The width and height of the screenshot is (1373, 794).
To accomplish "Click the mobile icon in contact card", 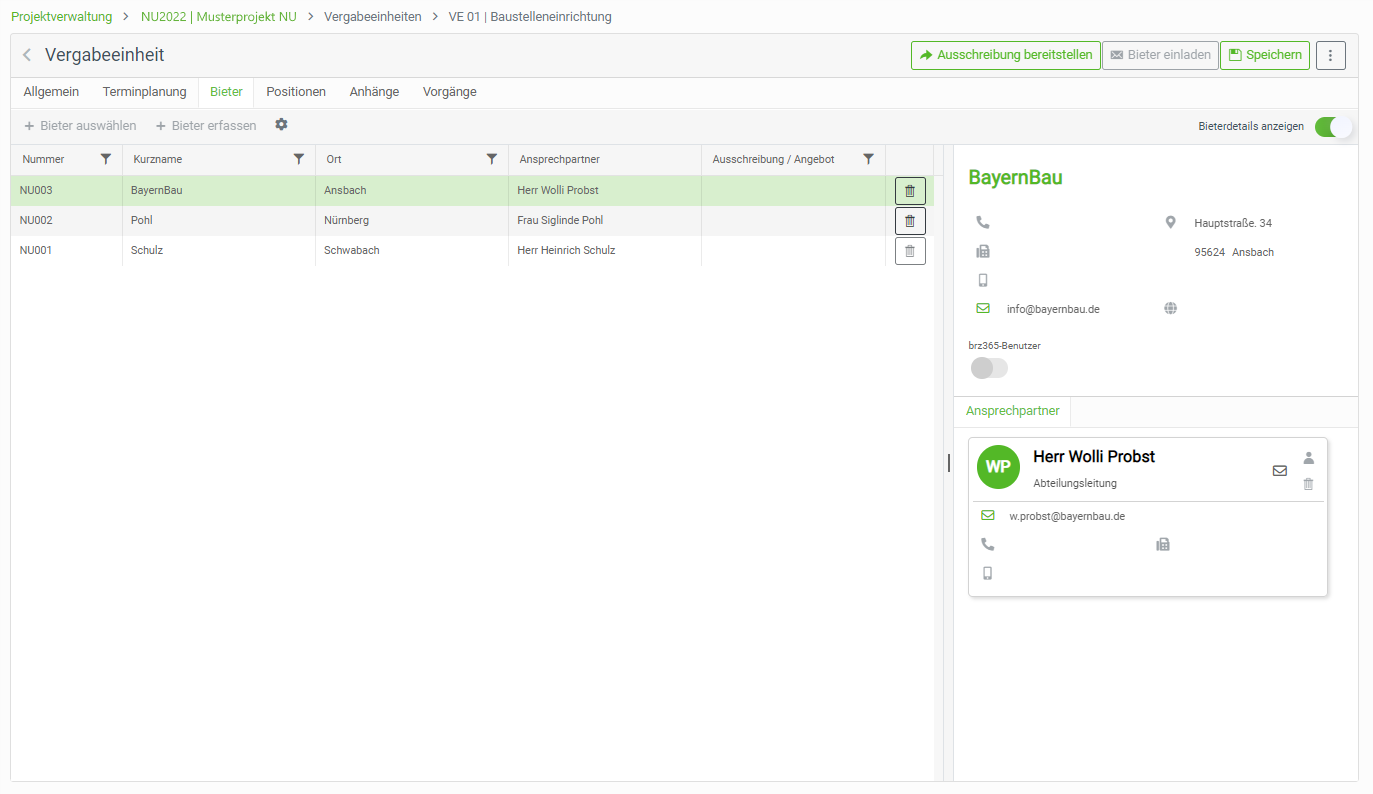I will pyautogui.click(x=988, y=573).
